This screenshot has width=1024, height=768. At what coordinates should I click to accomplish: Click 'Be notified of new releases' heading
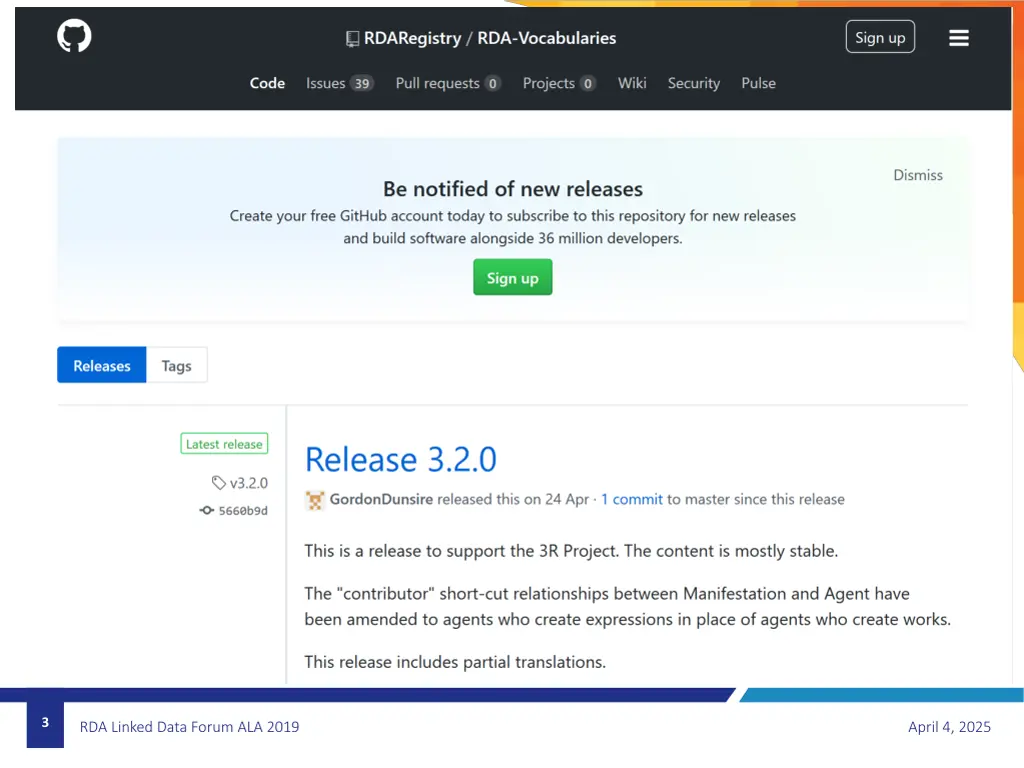click(513, 189)
